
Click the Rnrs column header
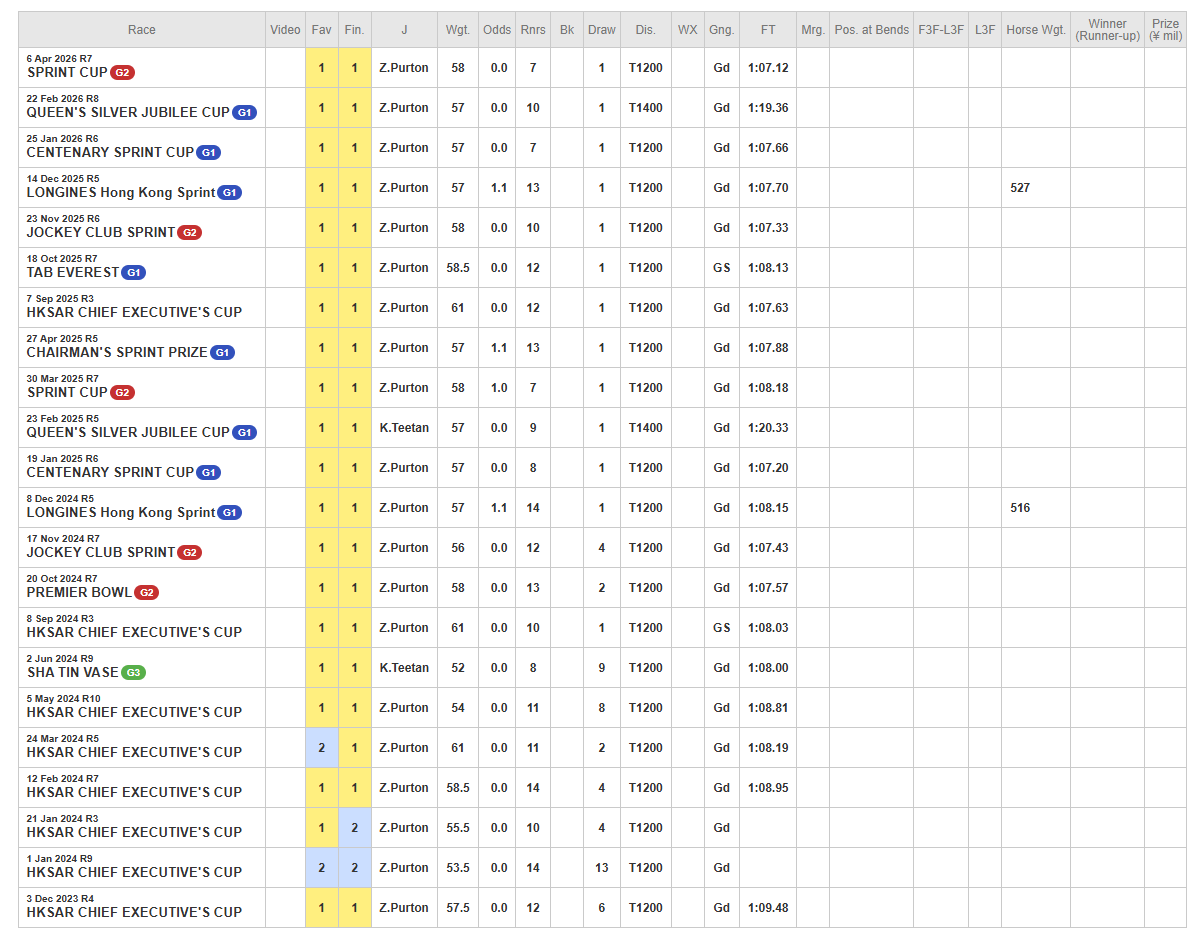pyautogui.click(x=533, y=30)
